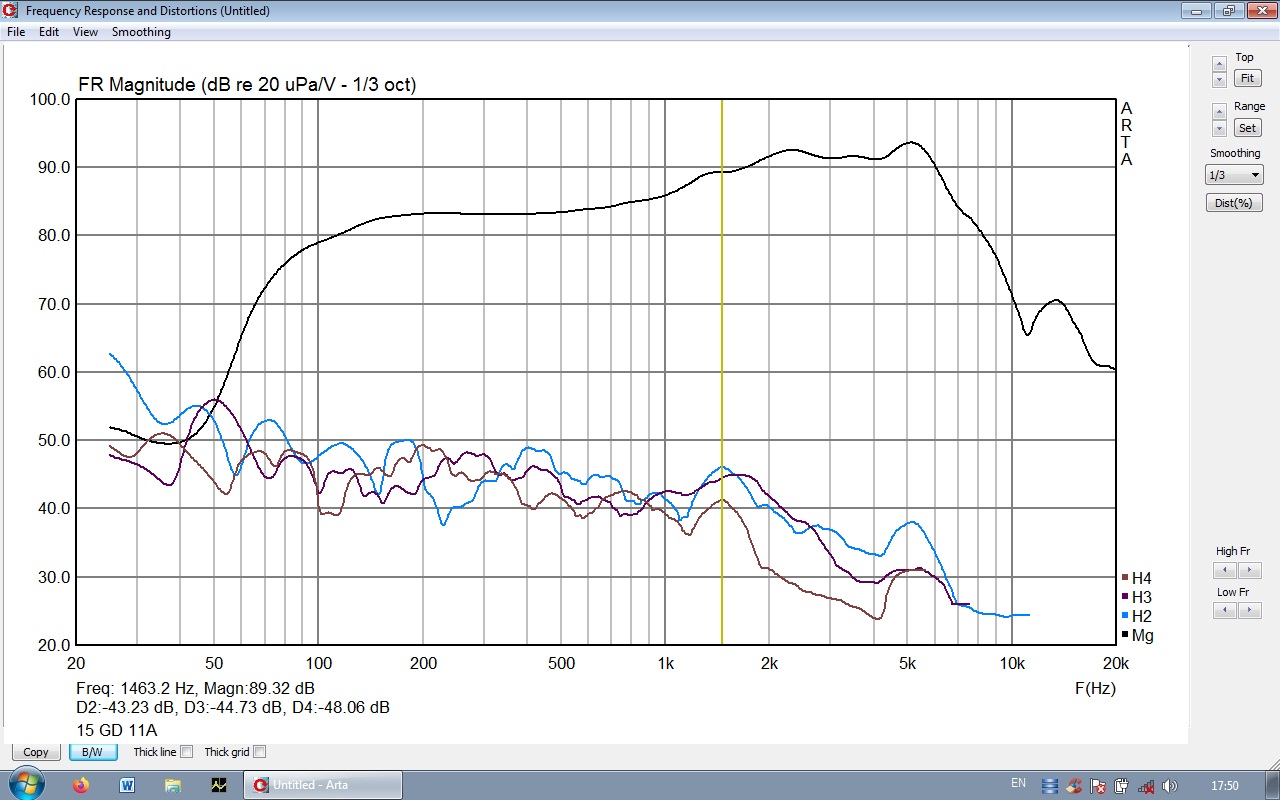Shift High Fr limit right
1280x800 pixels.
pos(1249,570)
